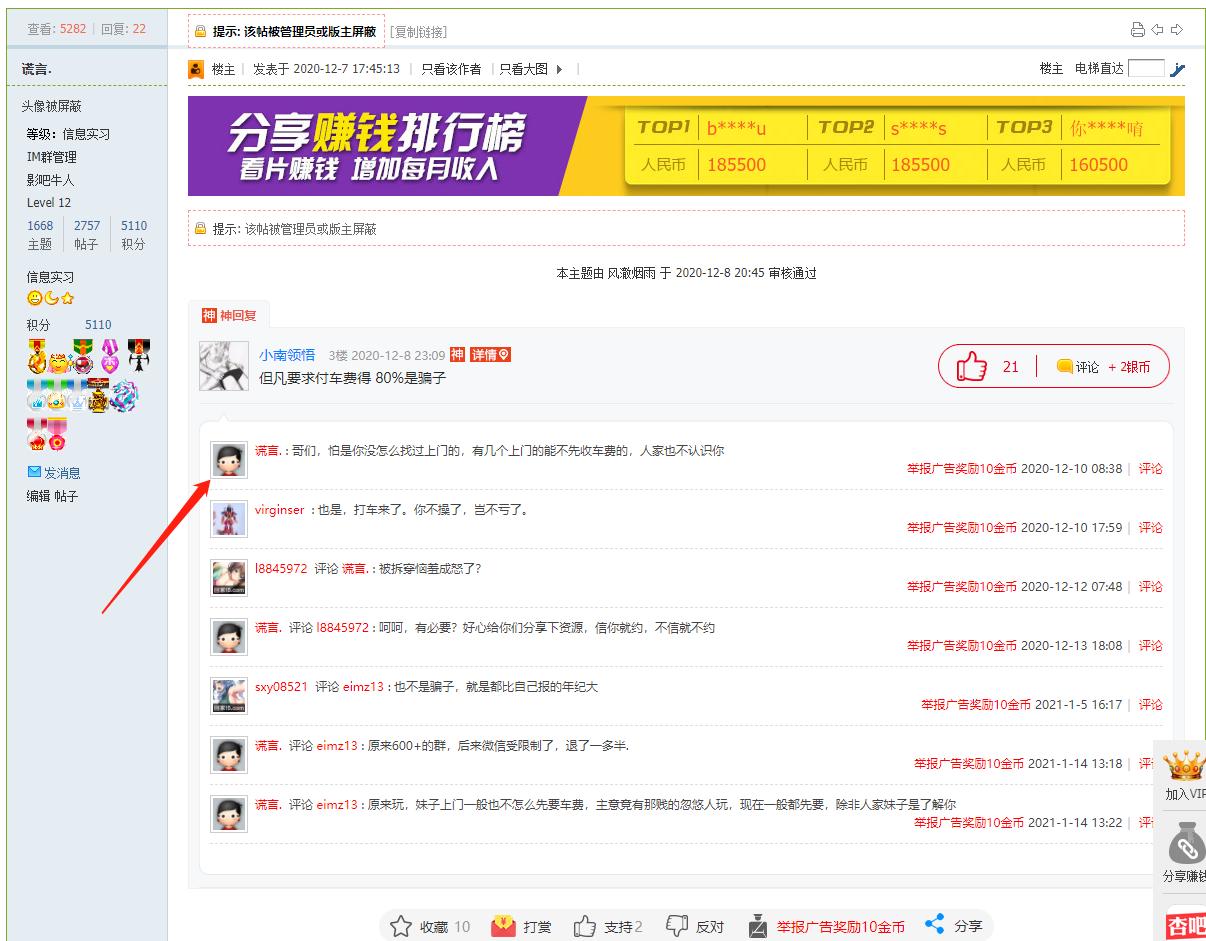Click 评论 on the 2020-12-13 18:08 comment
This screenshot has height=941, width=1206.
1151,646
